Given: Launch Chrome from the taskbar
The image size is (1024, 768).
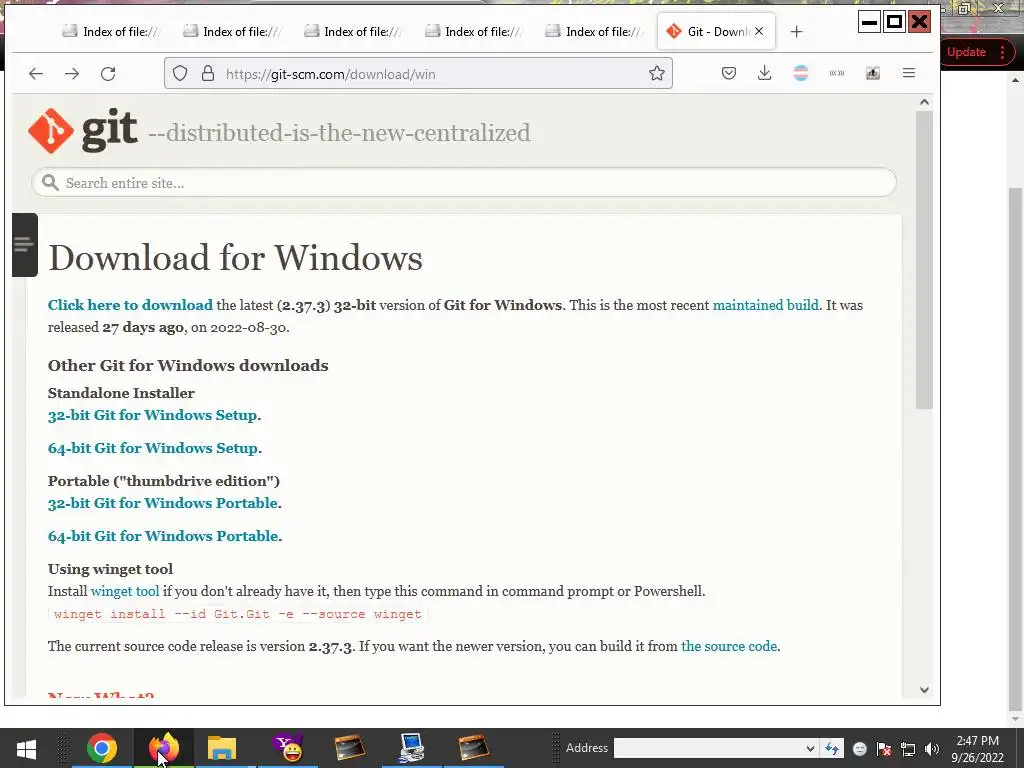Looking at the screenshot, I should click(102, 748).
